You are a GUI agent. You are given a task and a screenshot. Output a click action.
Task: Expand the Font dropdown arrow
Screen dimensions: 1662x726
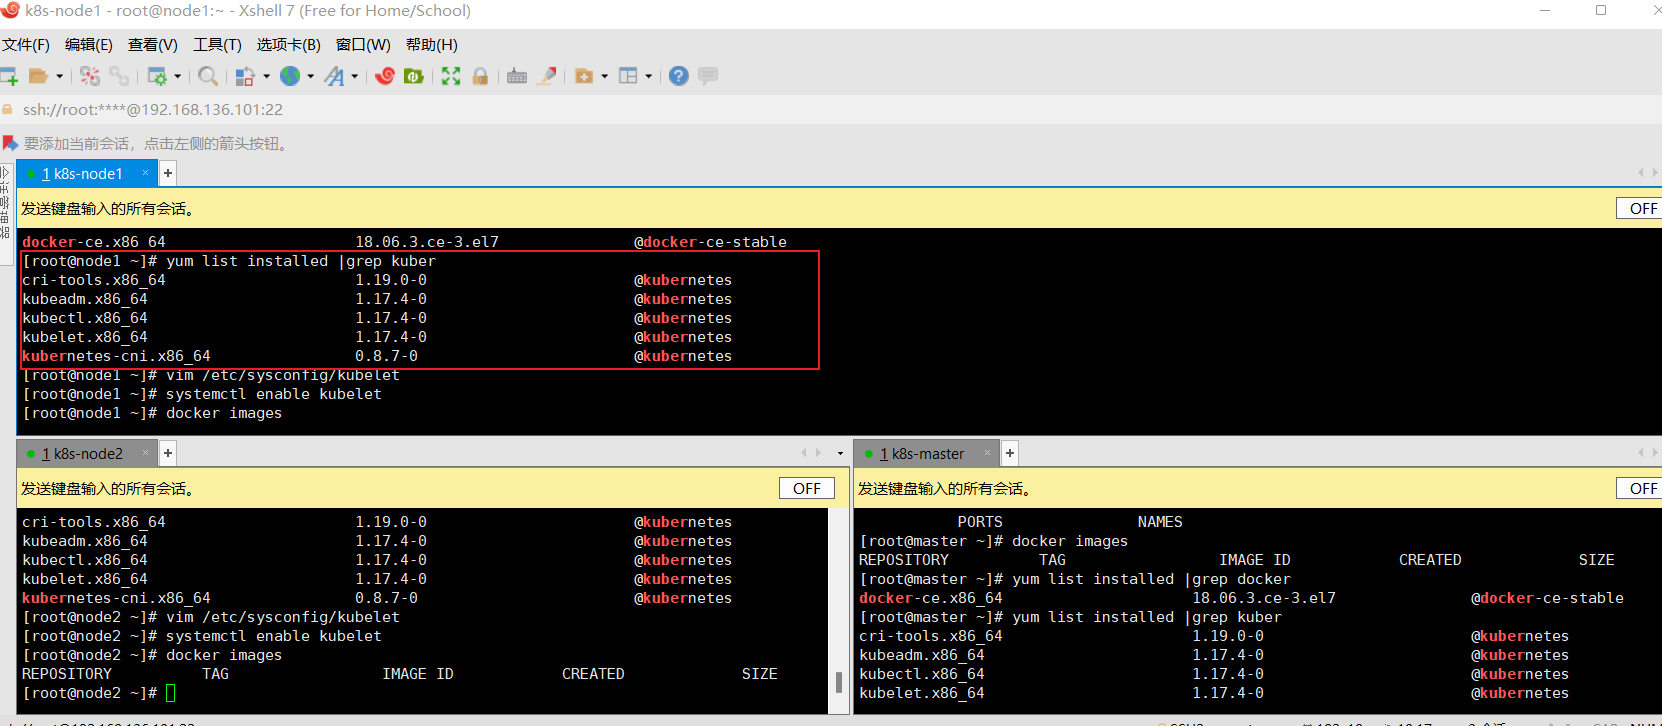(354, 76)
